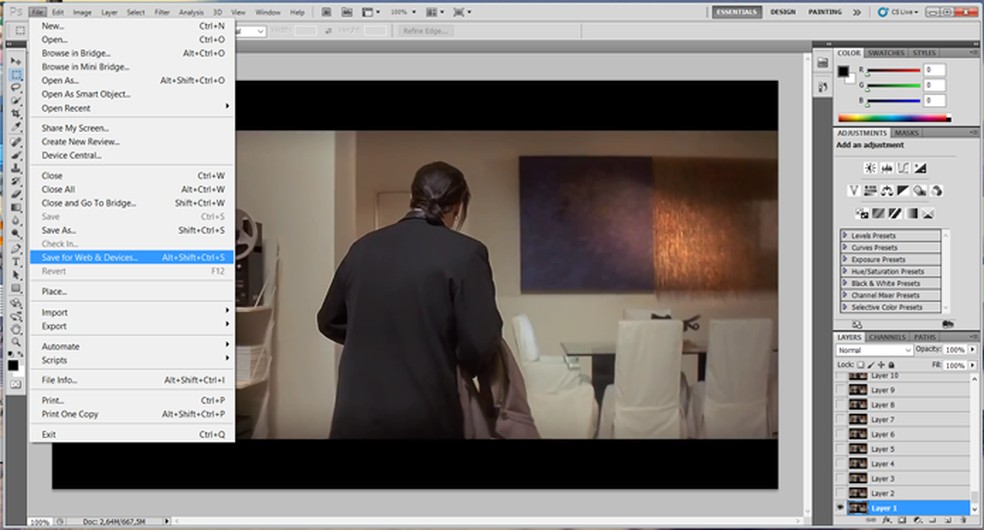The image size is (984, 530).
Task: Add a Threshold adjustment
Action: (895, 214)
